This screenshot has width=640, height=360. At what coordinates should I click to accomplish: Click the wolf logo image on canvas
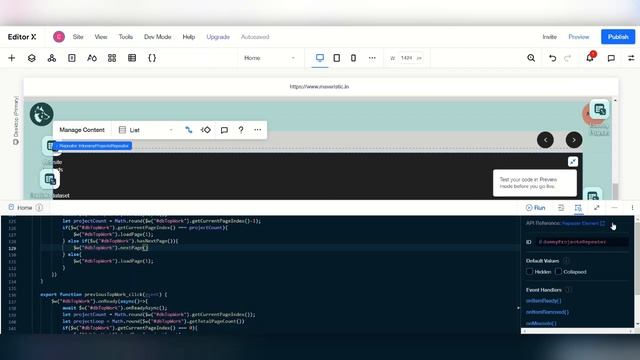(41, 114)
